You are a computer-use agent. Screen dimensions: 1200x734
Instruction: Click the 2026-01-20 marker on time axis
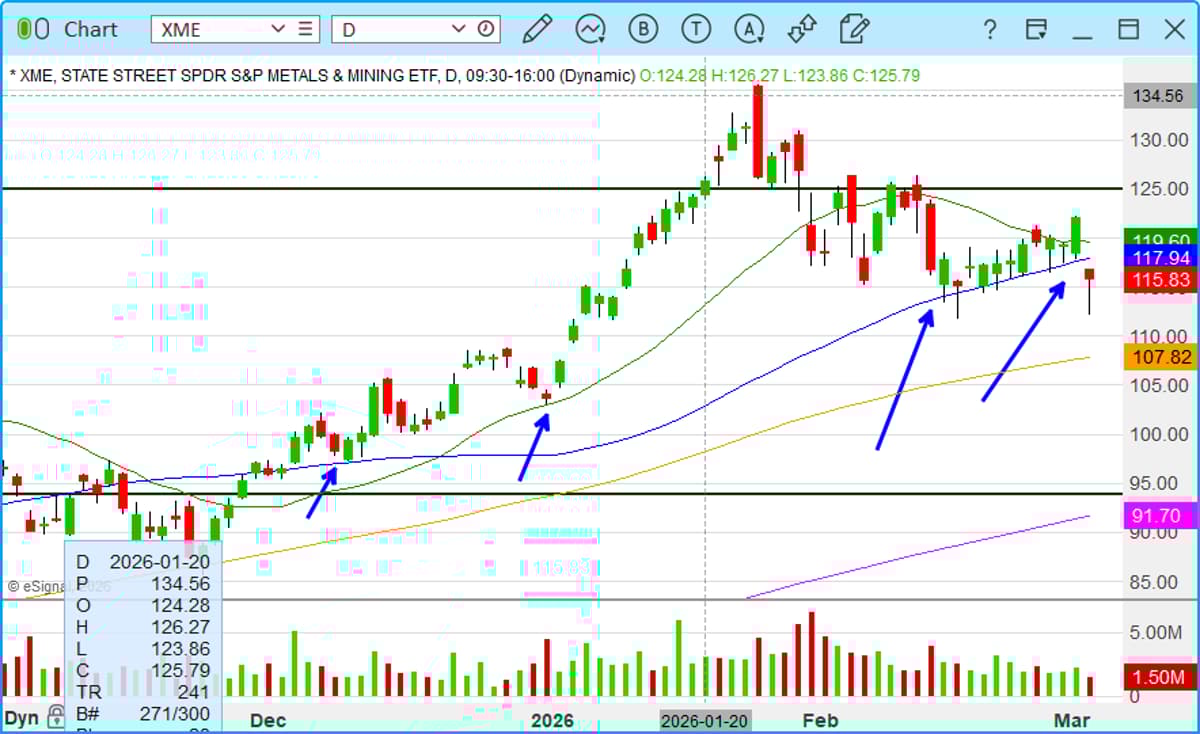pyautogui.click(x=704, y=719)
